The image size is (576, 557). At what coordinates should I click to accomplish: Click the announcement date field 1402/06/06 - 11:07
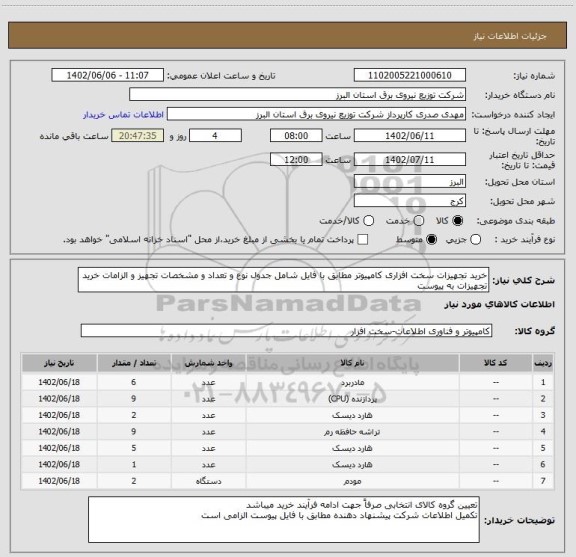click(108, 75)
